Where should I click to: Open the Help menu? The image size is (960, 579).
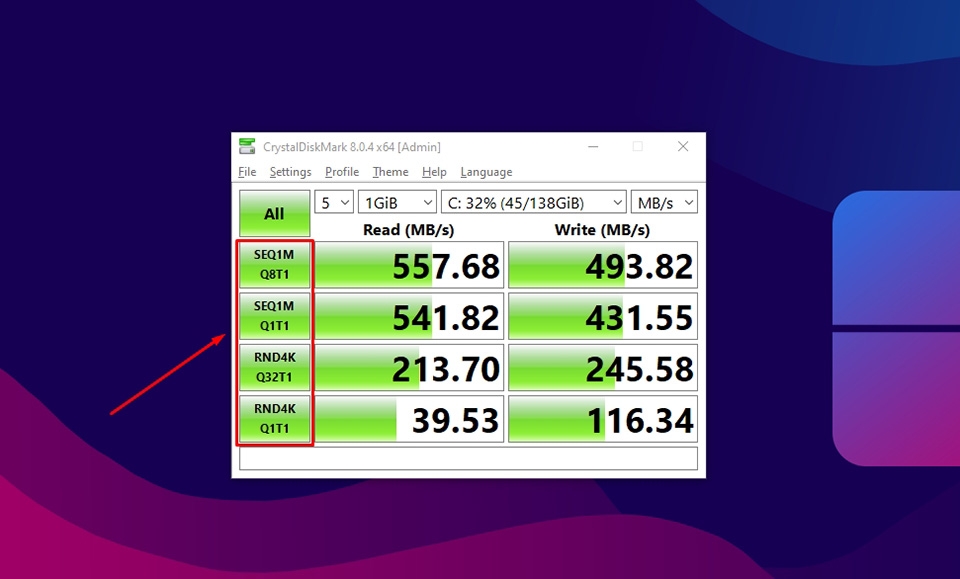pyautogui.click(x=434, y=172)
